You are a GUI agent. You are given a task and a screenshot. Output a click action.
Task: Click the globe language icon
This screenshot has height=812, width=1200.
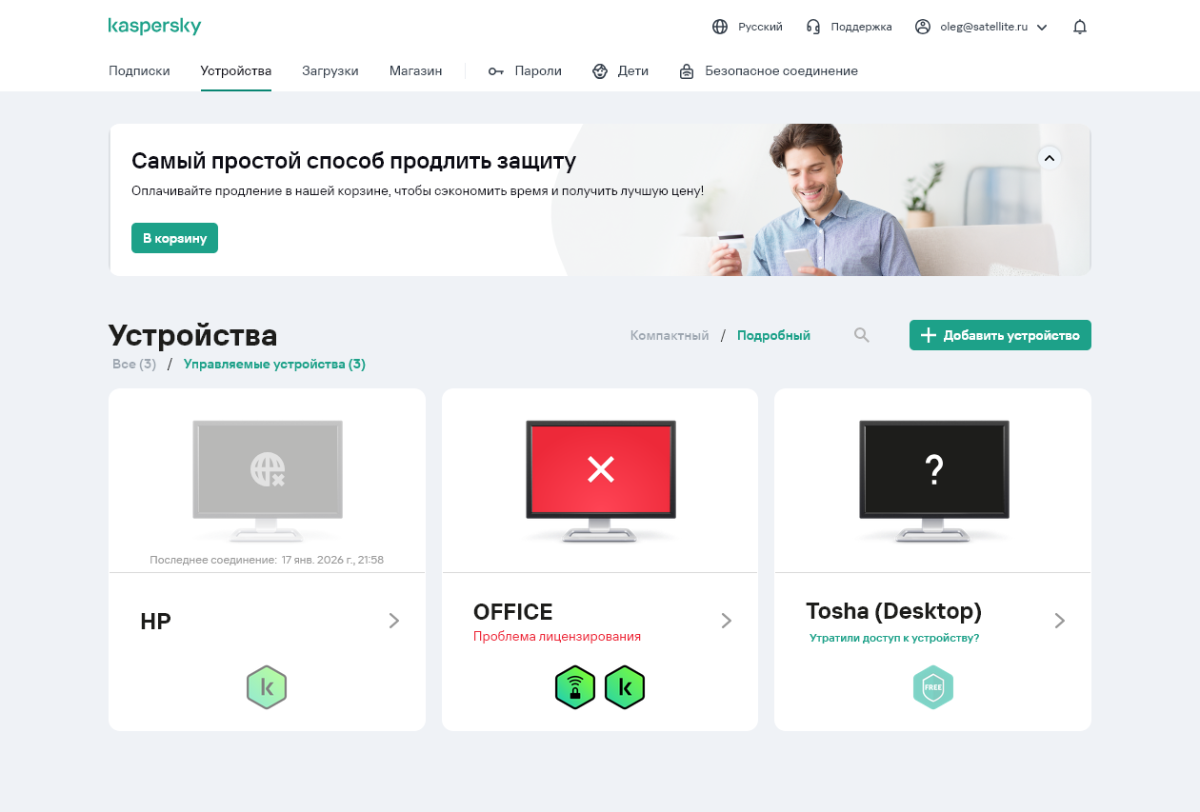720,27
